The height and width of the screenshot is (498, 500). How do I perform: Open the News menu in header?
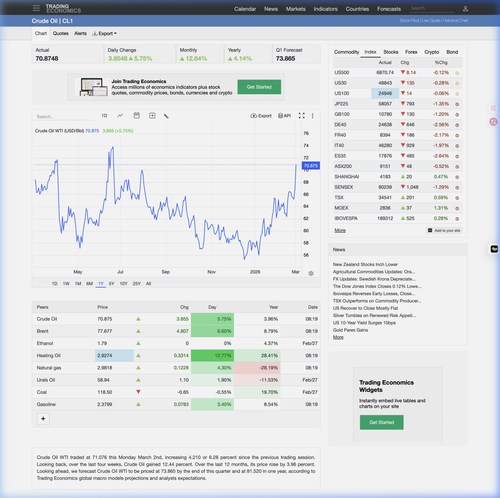(x=271, y=9)
